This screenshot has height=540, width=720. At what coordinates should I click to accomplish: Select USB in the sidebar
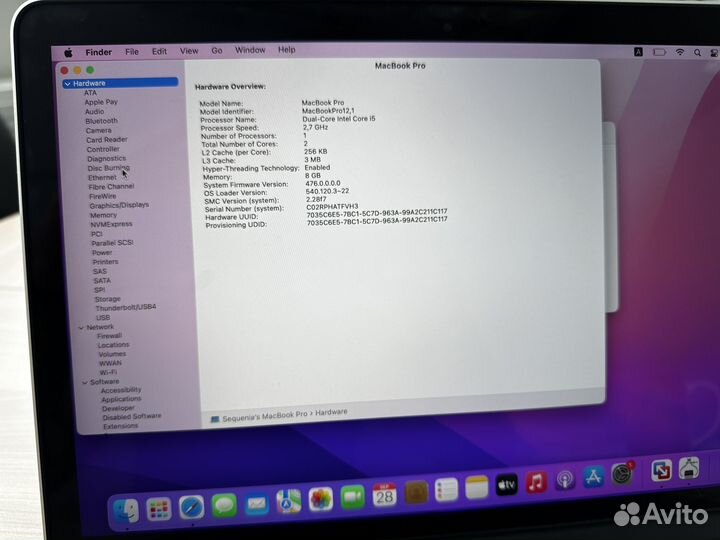pyautogui.click(x=103, y=317)
